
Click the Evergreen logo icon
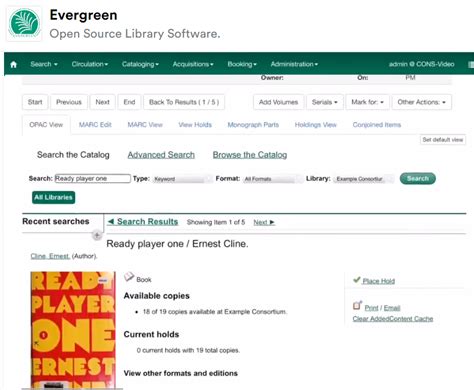[x=24, y=23]
